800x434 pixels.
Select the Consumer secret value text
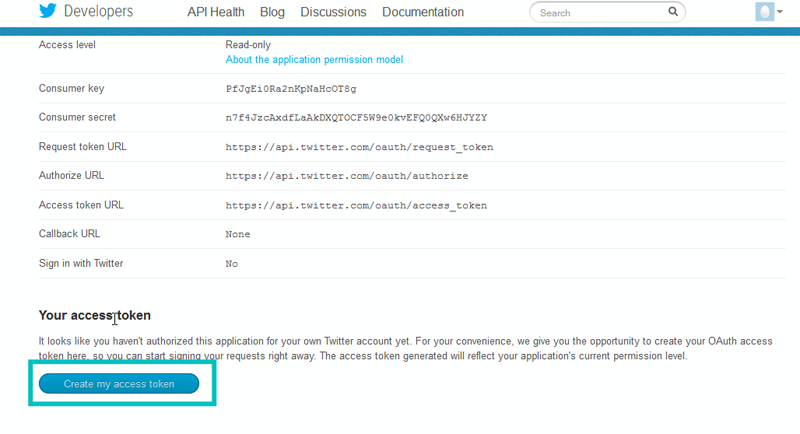(x=356, y=118)
